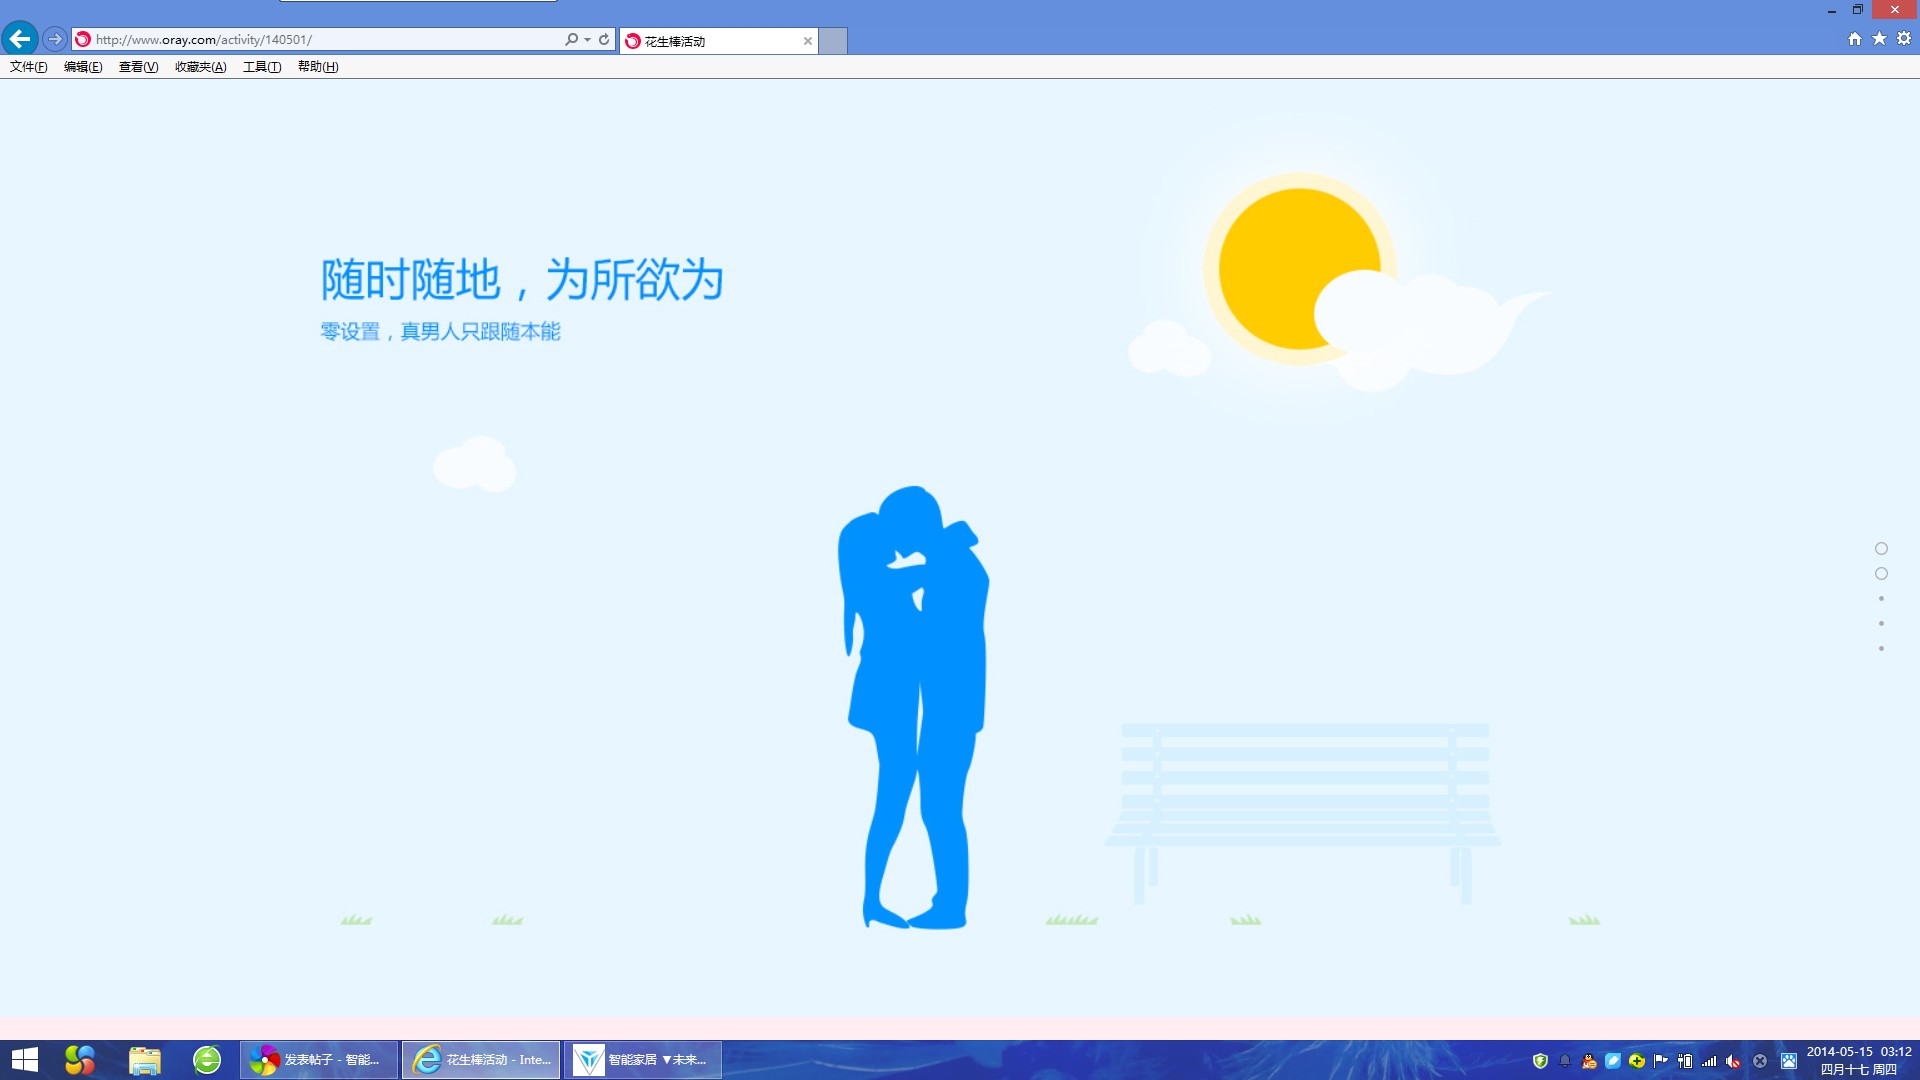Open QQ from the system tray penguin icon
The image size is (1920, 1080).
click(x=1587, y=1061)
